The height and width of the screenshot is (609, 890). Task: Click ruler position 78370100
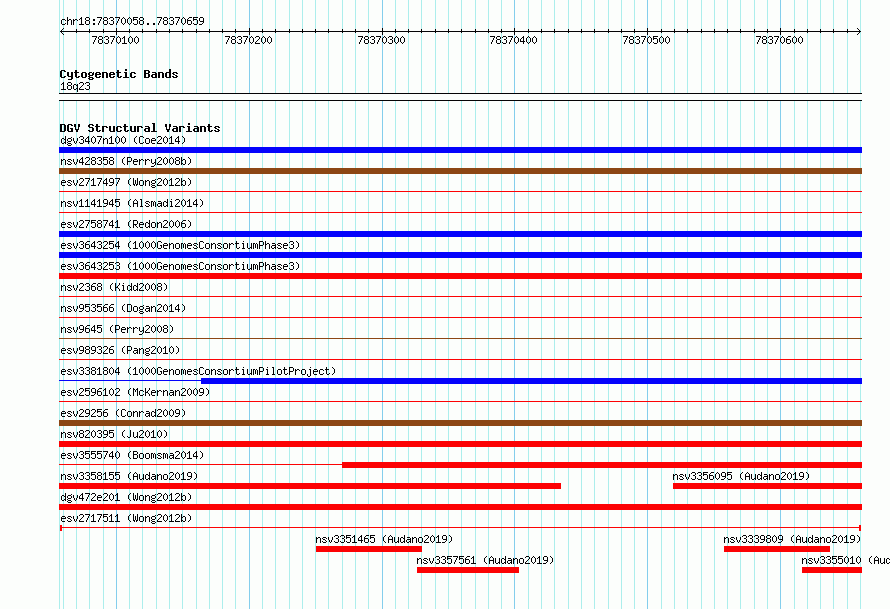coord(115,40)
